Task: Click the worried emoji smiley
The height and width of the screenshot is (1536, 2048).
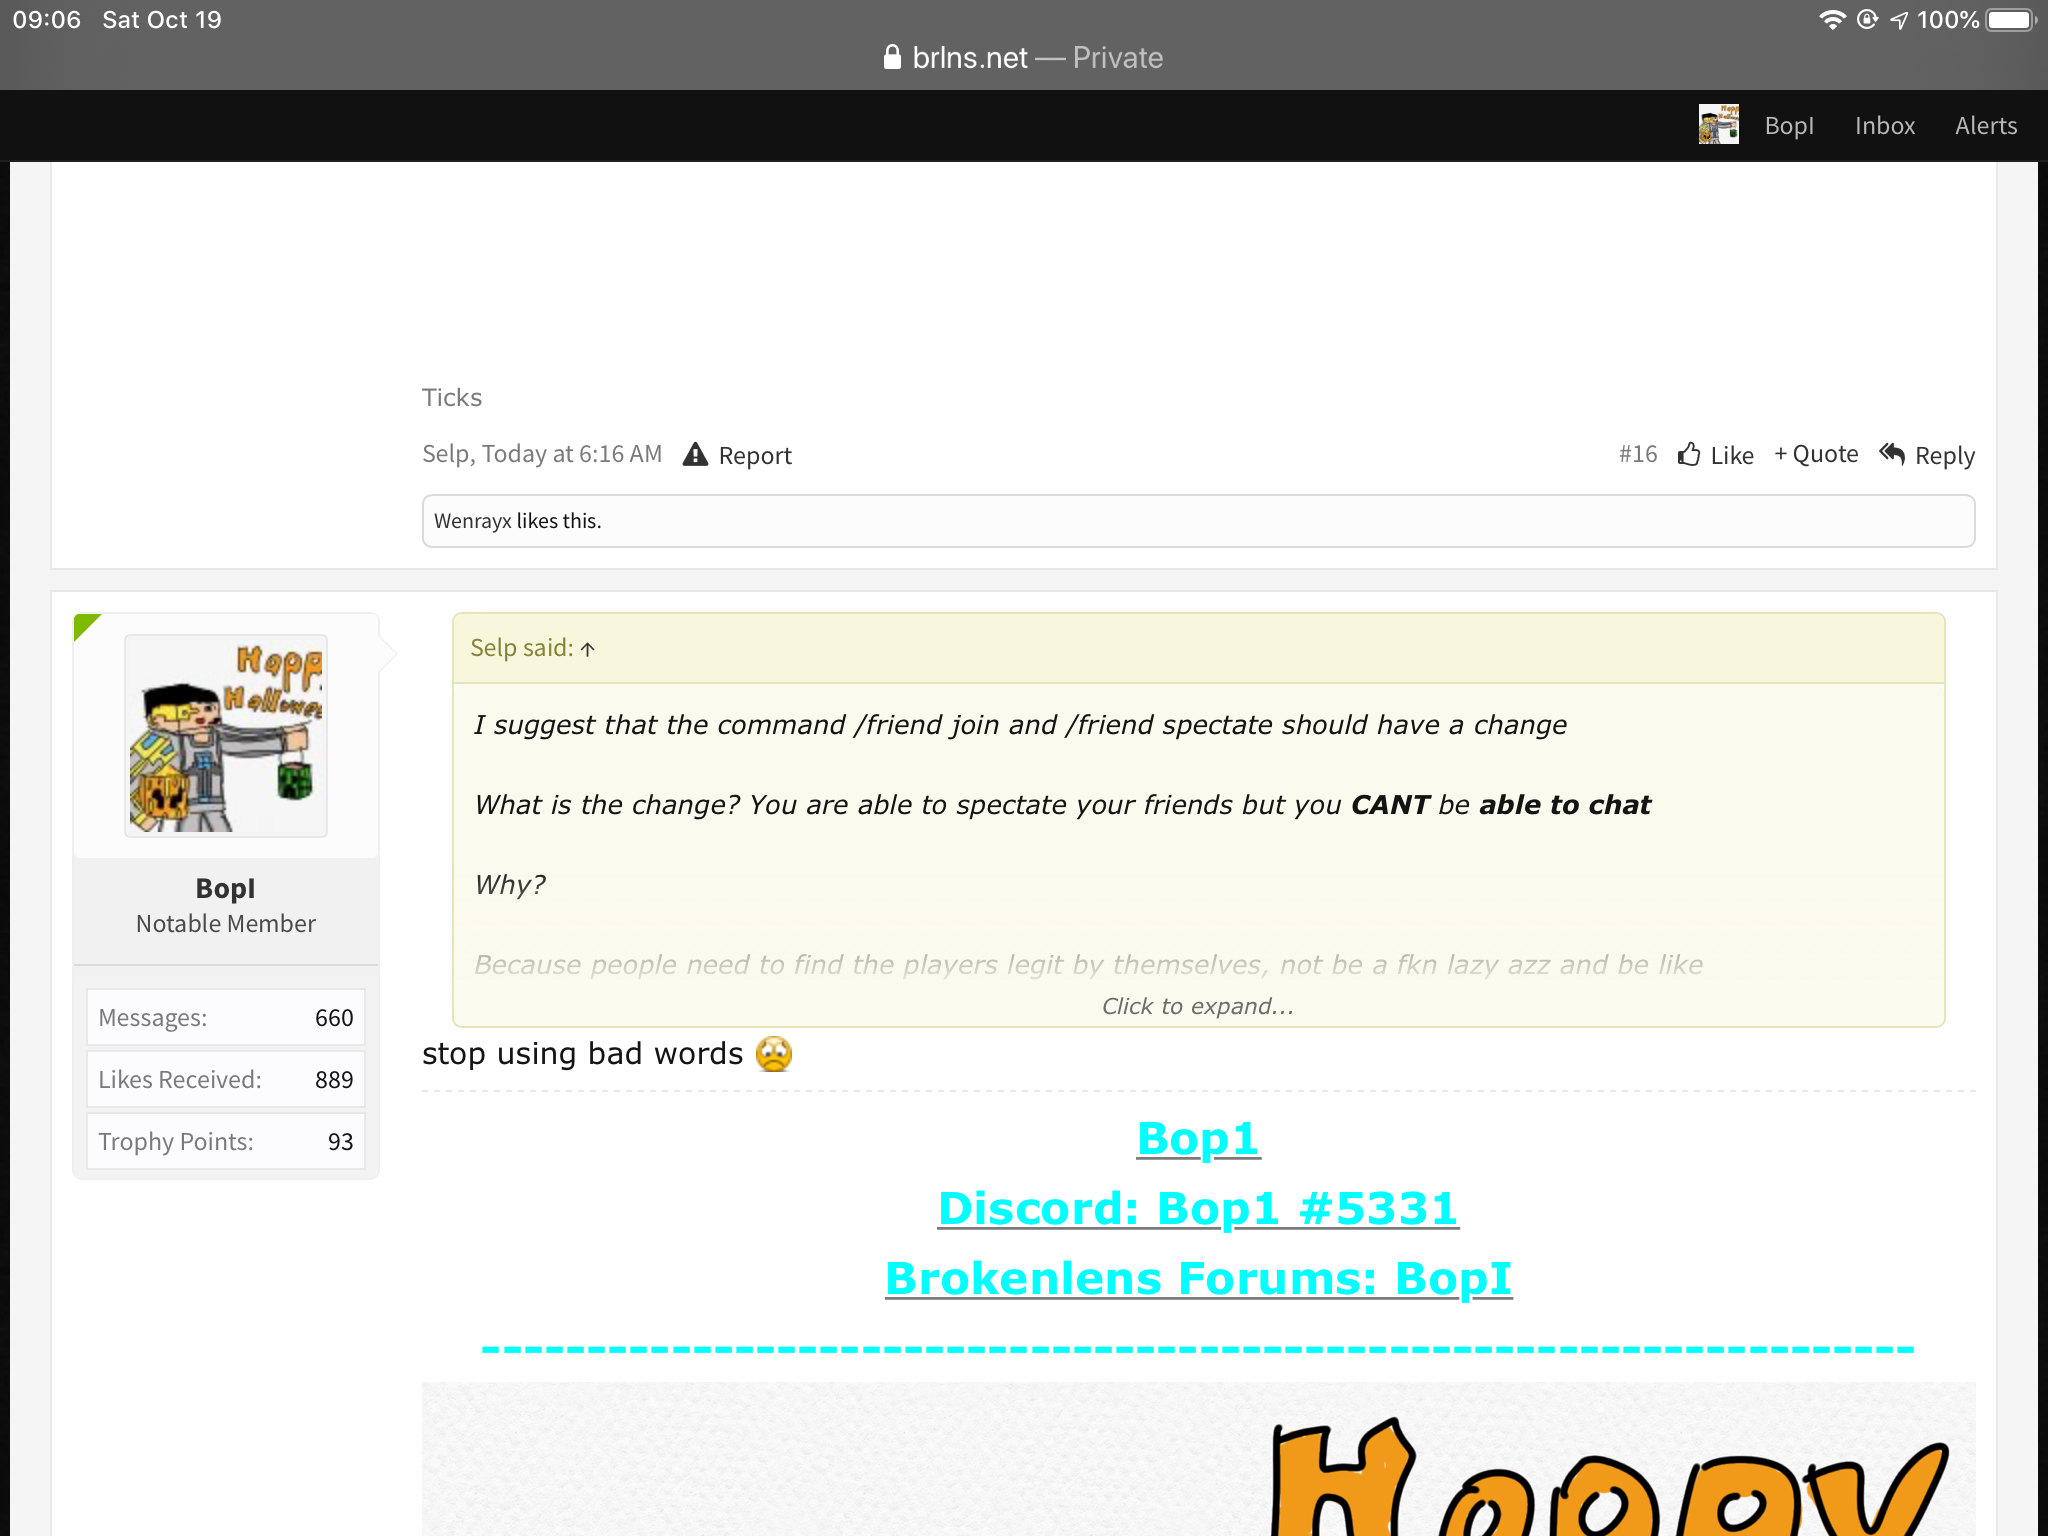Action: click(773, 1054)
